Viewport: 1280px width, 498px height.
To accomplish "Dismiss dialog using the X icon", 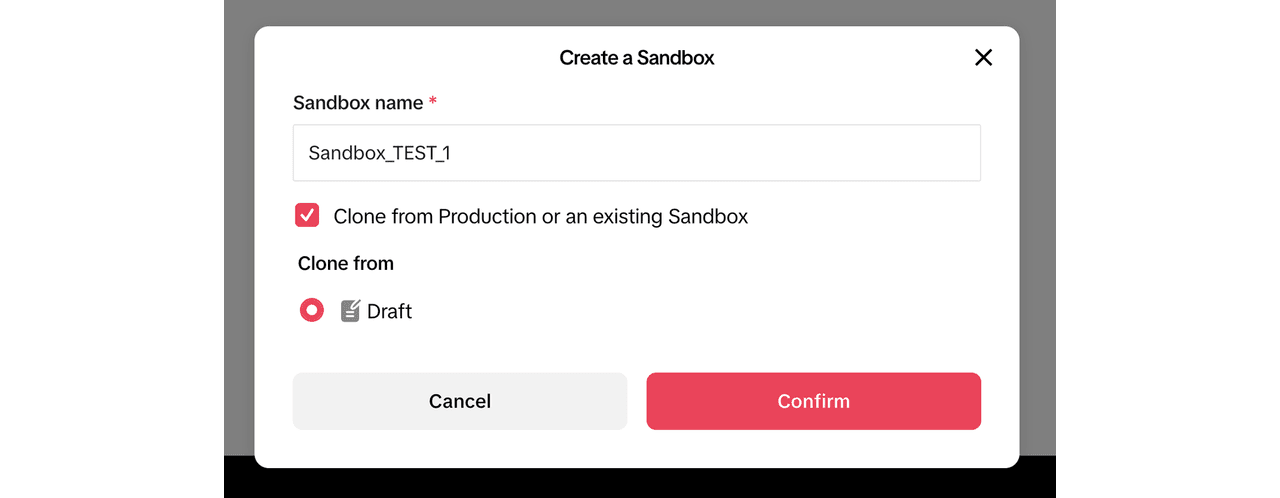I will click(x=983, y=58).
